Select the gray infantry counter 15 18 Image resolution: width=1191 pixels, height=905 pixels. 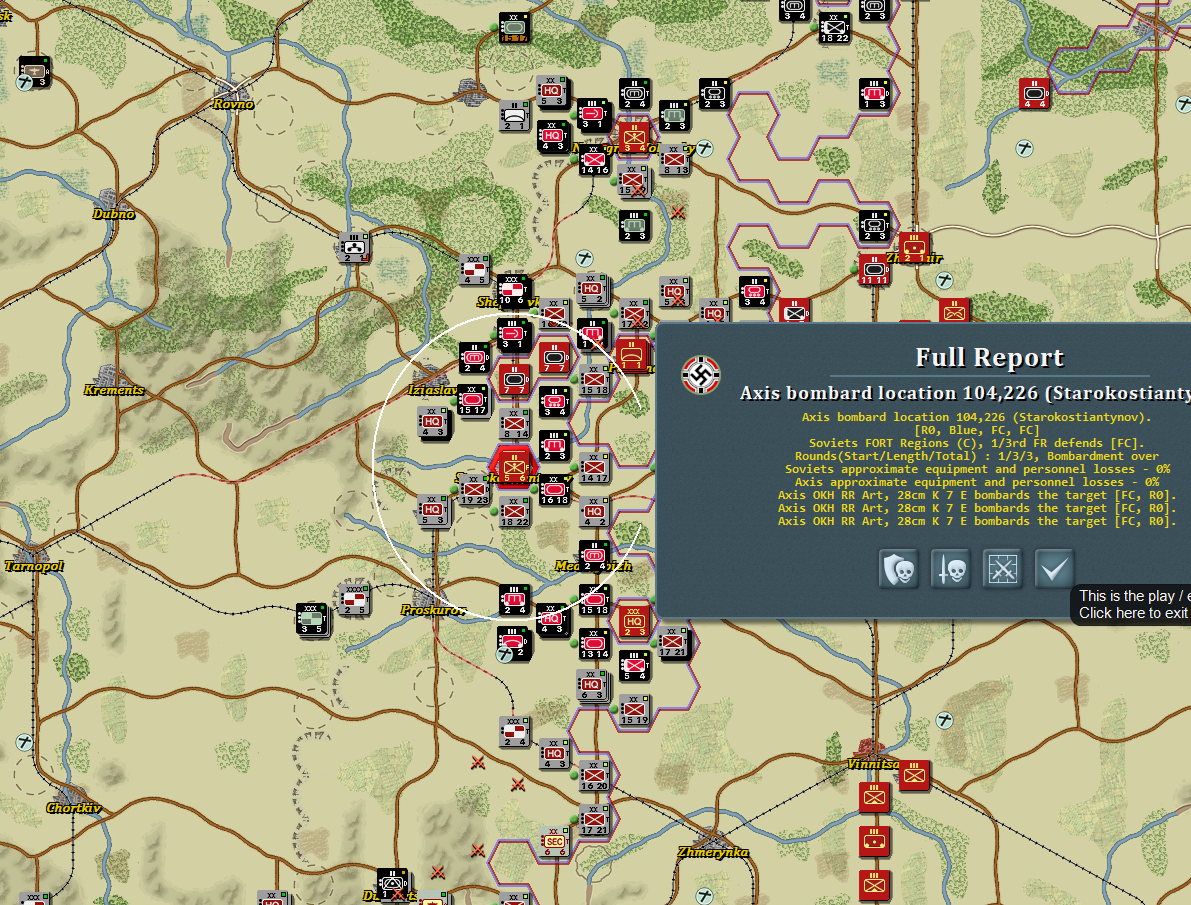[594, 379]
